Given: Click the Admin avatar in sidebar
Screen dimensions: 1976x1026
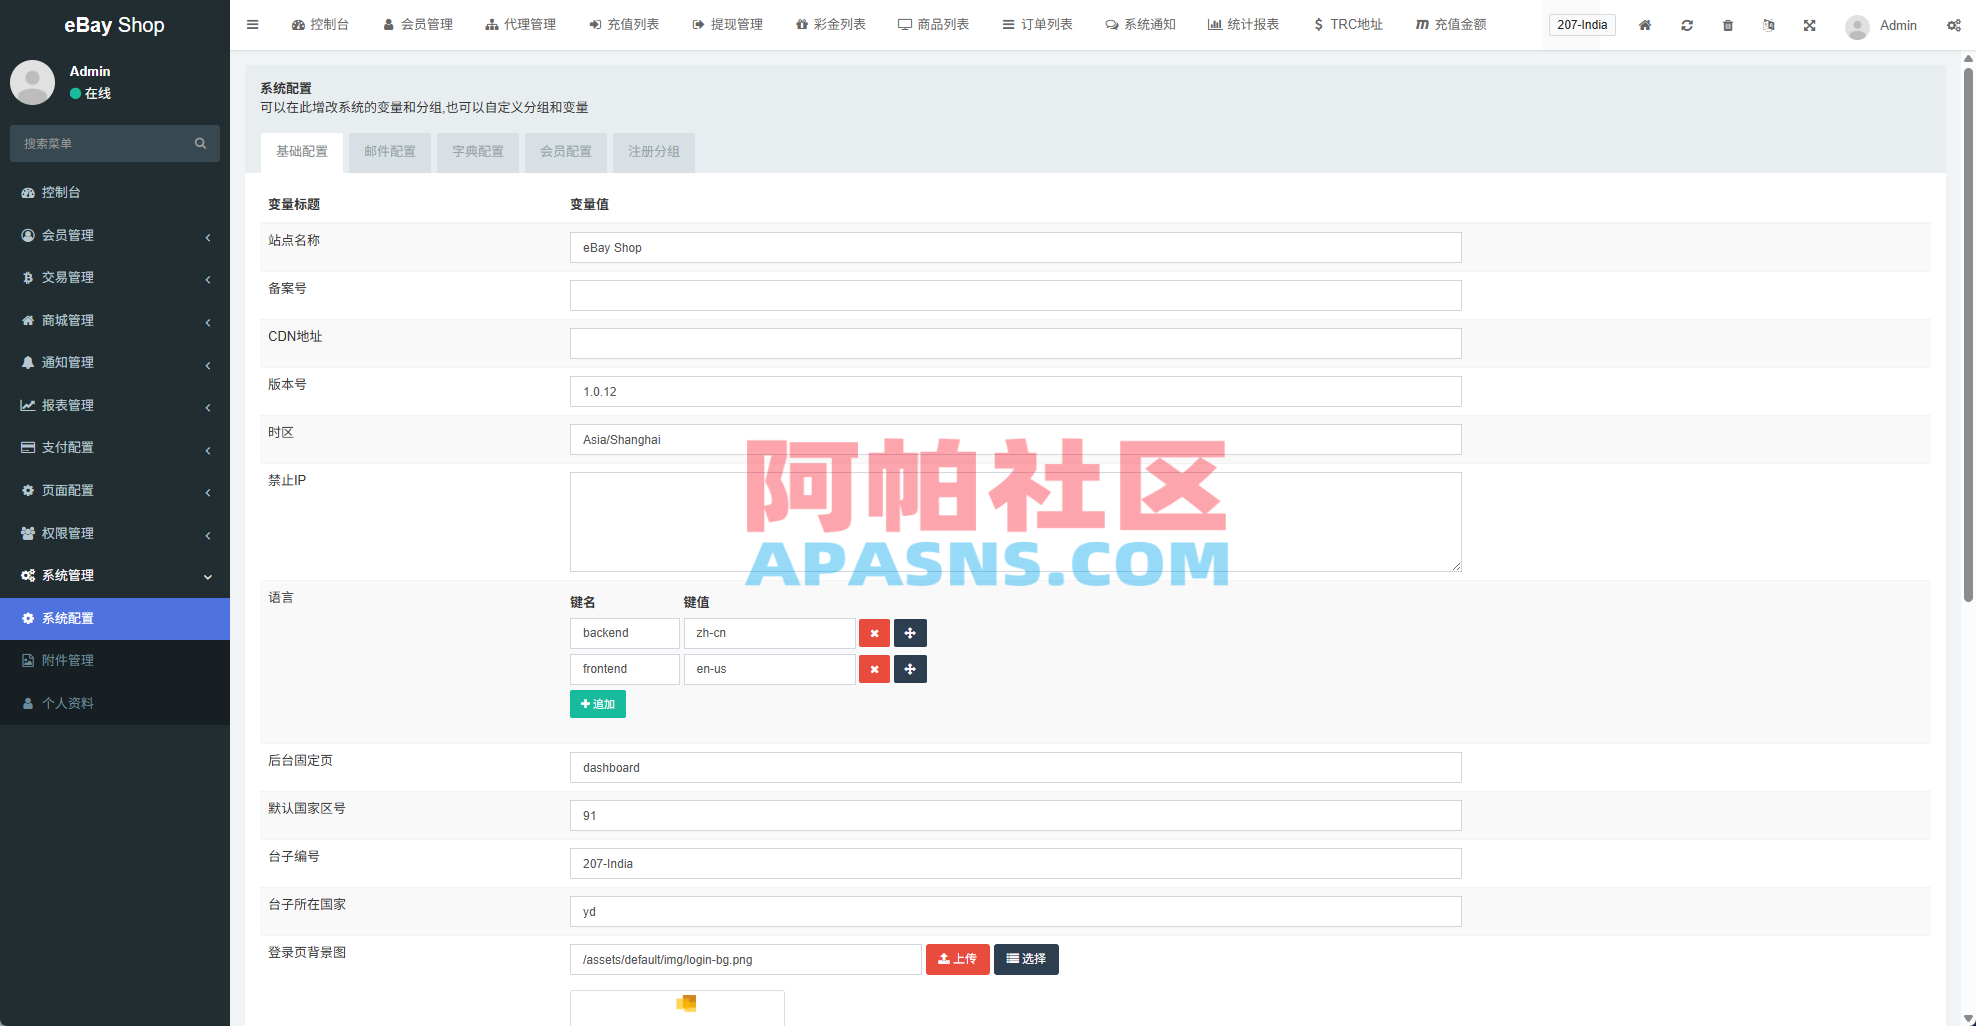Looking at the screenshot, I should [32, 82].
